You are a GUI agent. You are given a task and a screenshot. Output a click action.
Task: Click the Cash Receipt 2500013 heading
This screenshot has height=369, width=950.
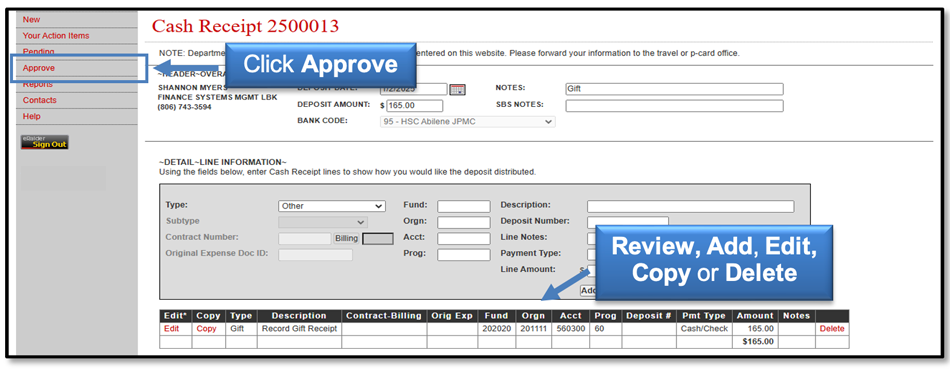(x=245, y=26)
